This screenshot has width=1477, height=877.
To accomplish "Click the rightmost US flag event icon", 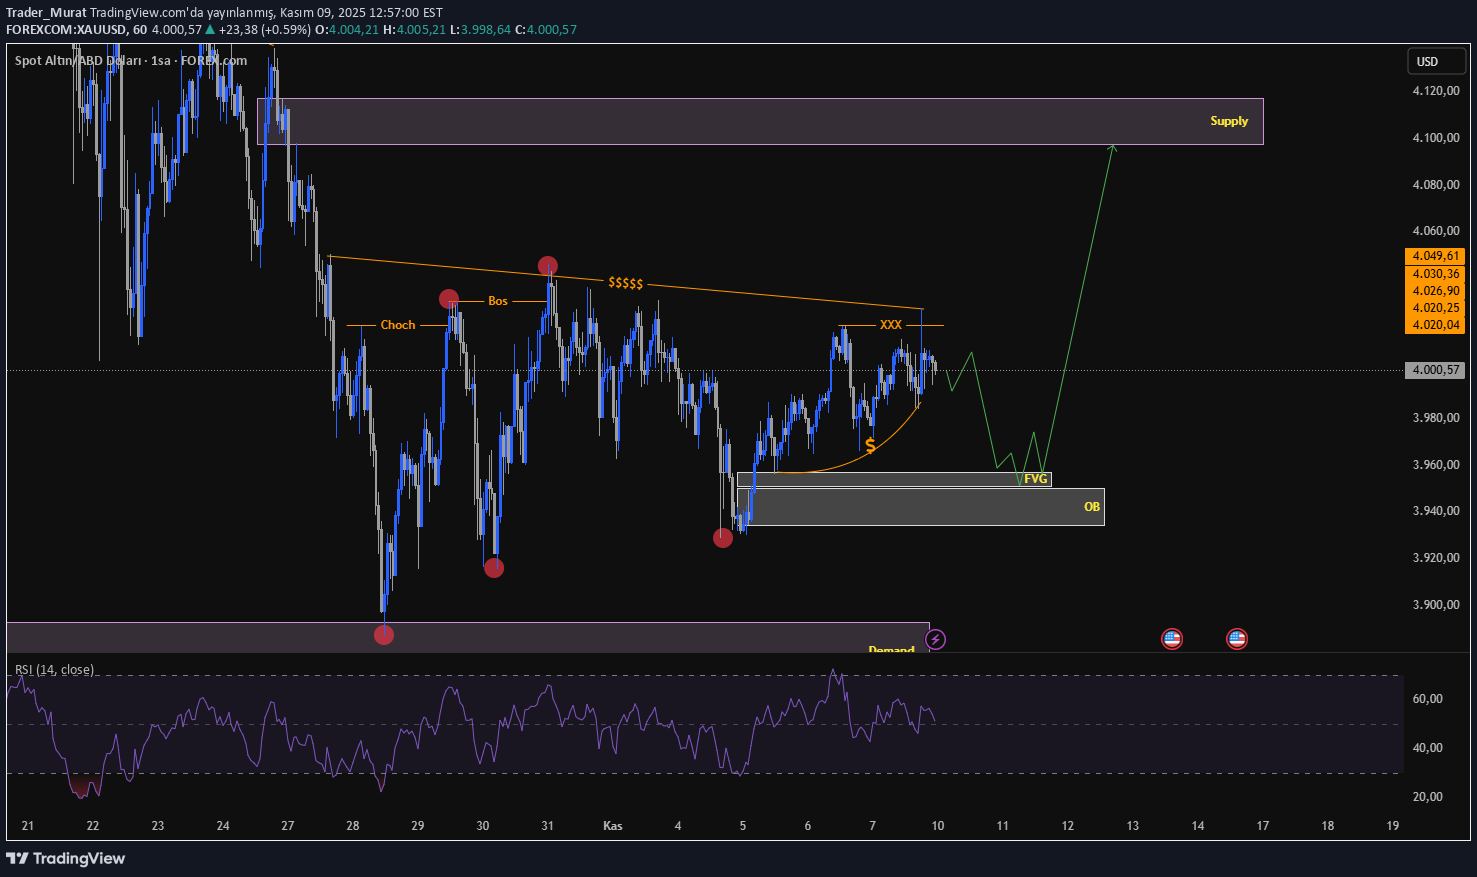I will click(x=1237, y=638).
